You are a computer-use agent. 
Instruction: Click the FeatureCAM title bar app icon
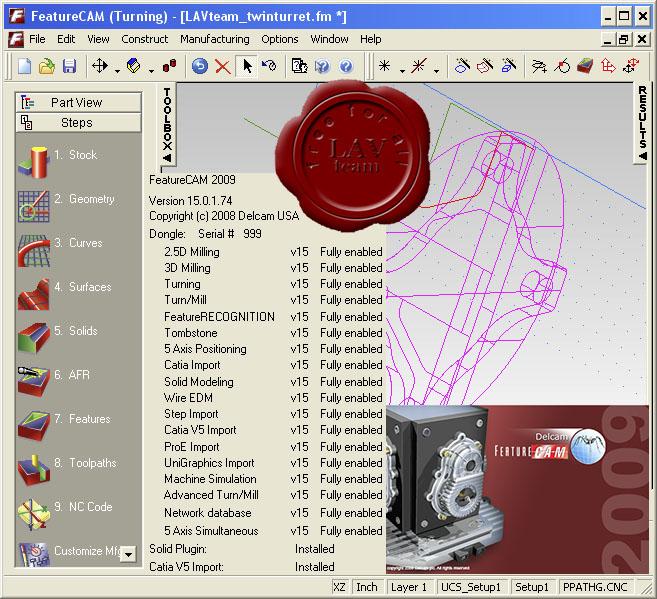[17, 16]
